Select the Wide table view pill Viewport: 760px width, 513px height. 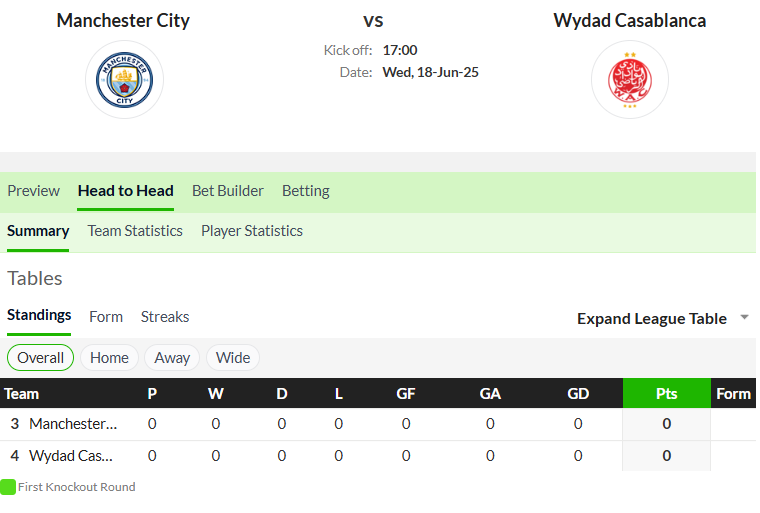pos(233,358)
